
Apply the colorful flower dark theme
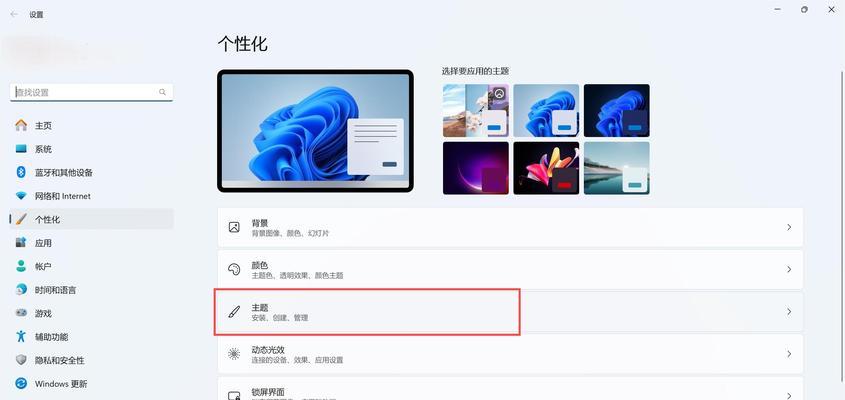tap(546, 168)
